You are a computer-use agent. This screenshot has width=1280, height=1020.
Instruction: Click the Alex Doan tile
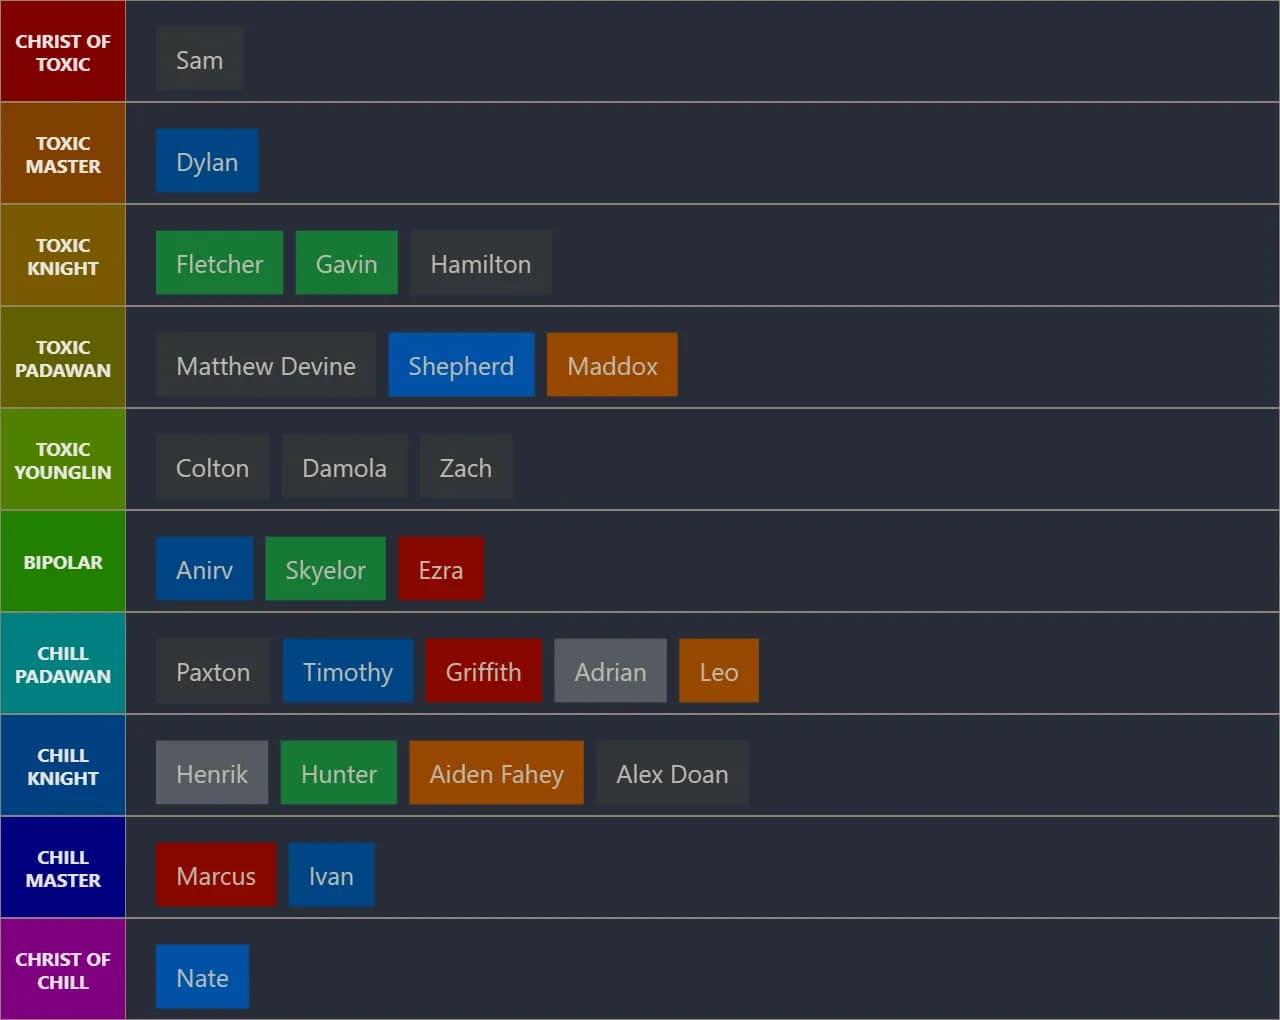[672, 774]
